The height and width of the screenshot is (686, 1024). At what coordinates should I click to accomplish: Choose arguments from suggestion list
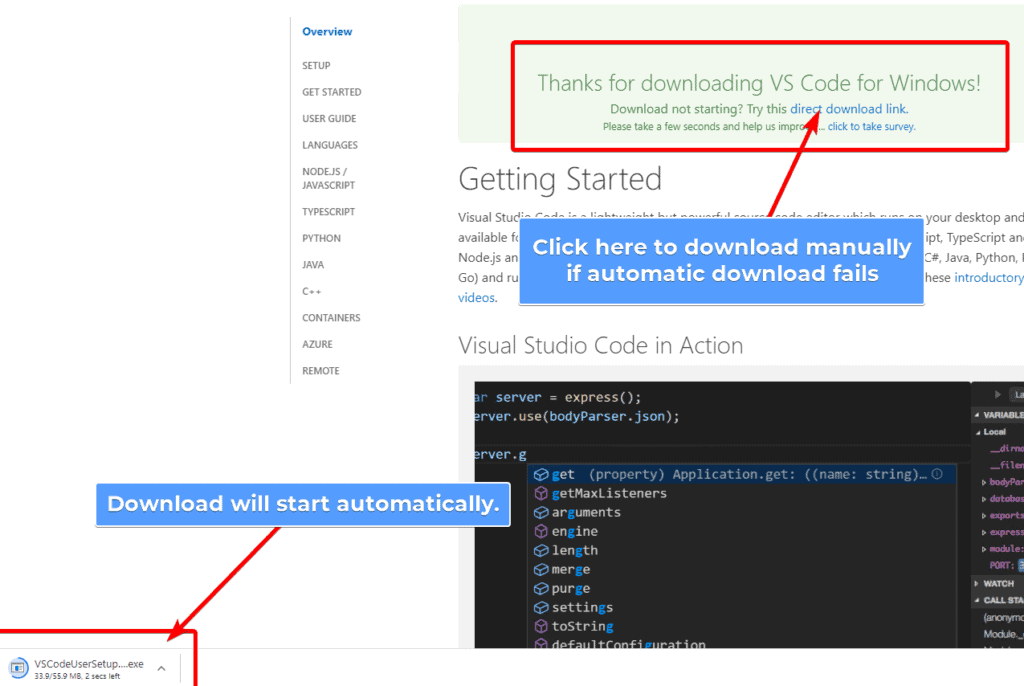(586, 512)
